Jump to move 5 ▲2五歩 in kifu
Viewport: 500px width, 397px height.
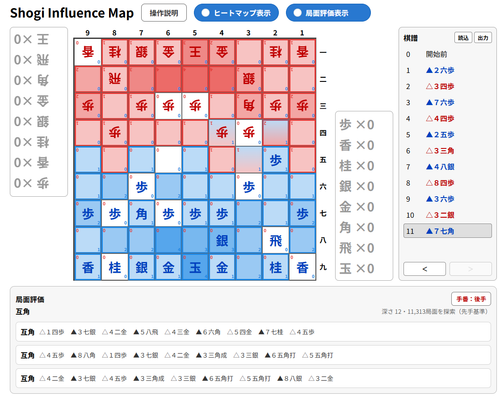tap(447, 135)
